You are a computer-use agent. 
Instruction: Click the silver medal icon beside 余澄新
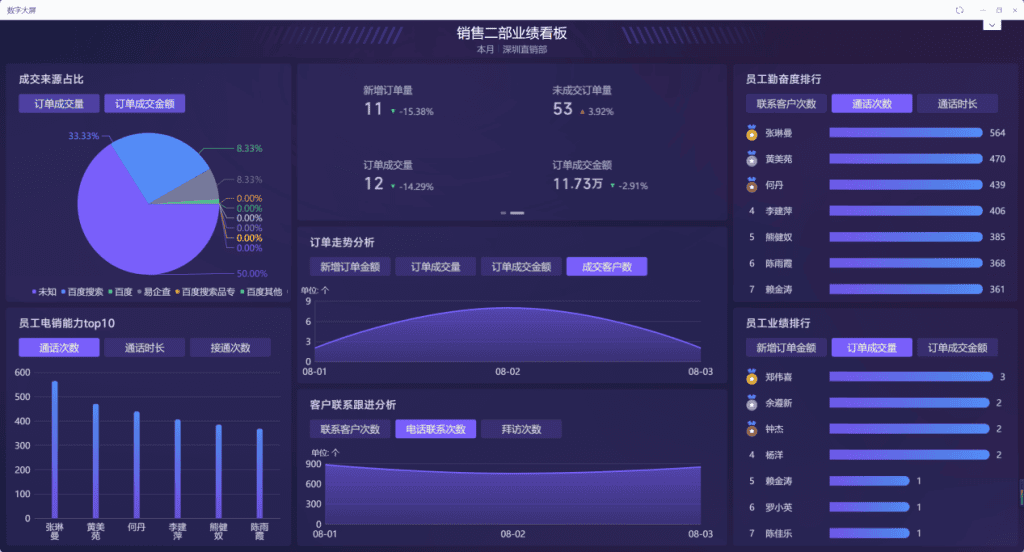pyautogui.click(x=752, y=403)
